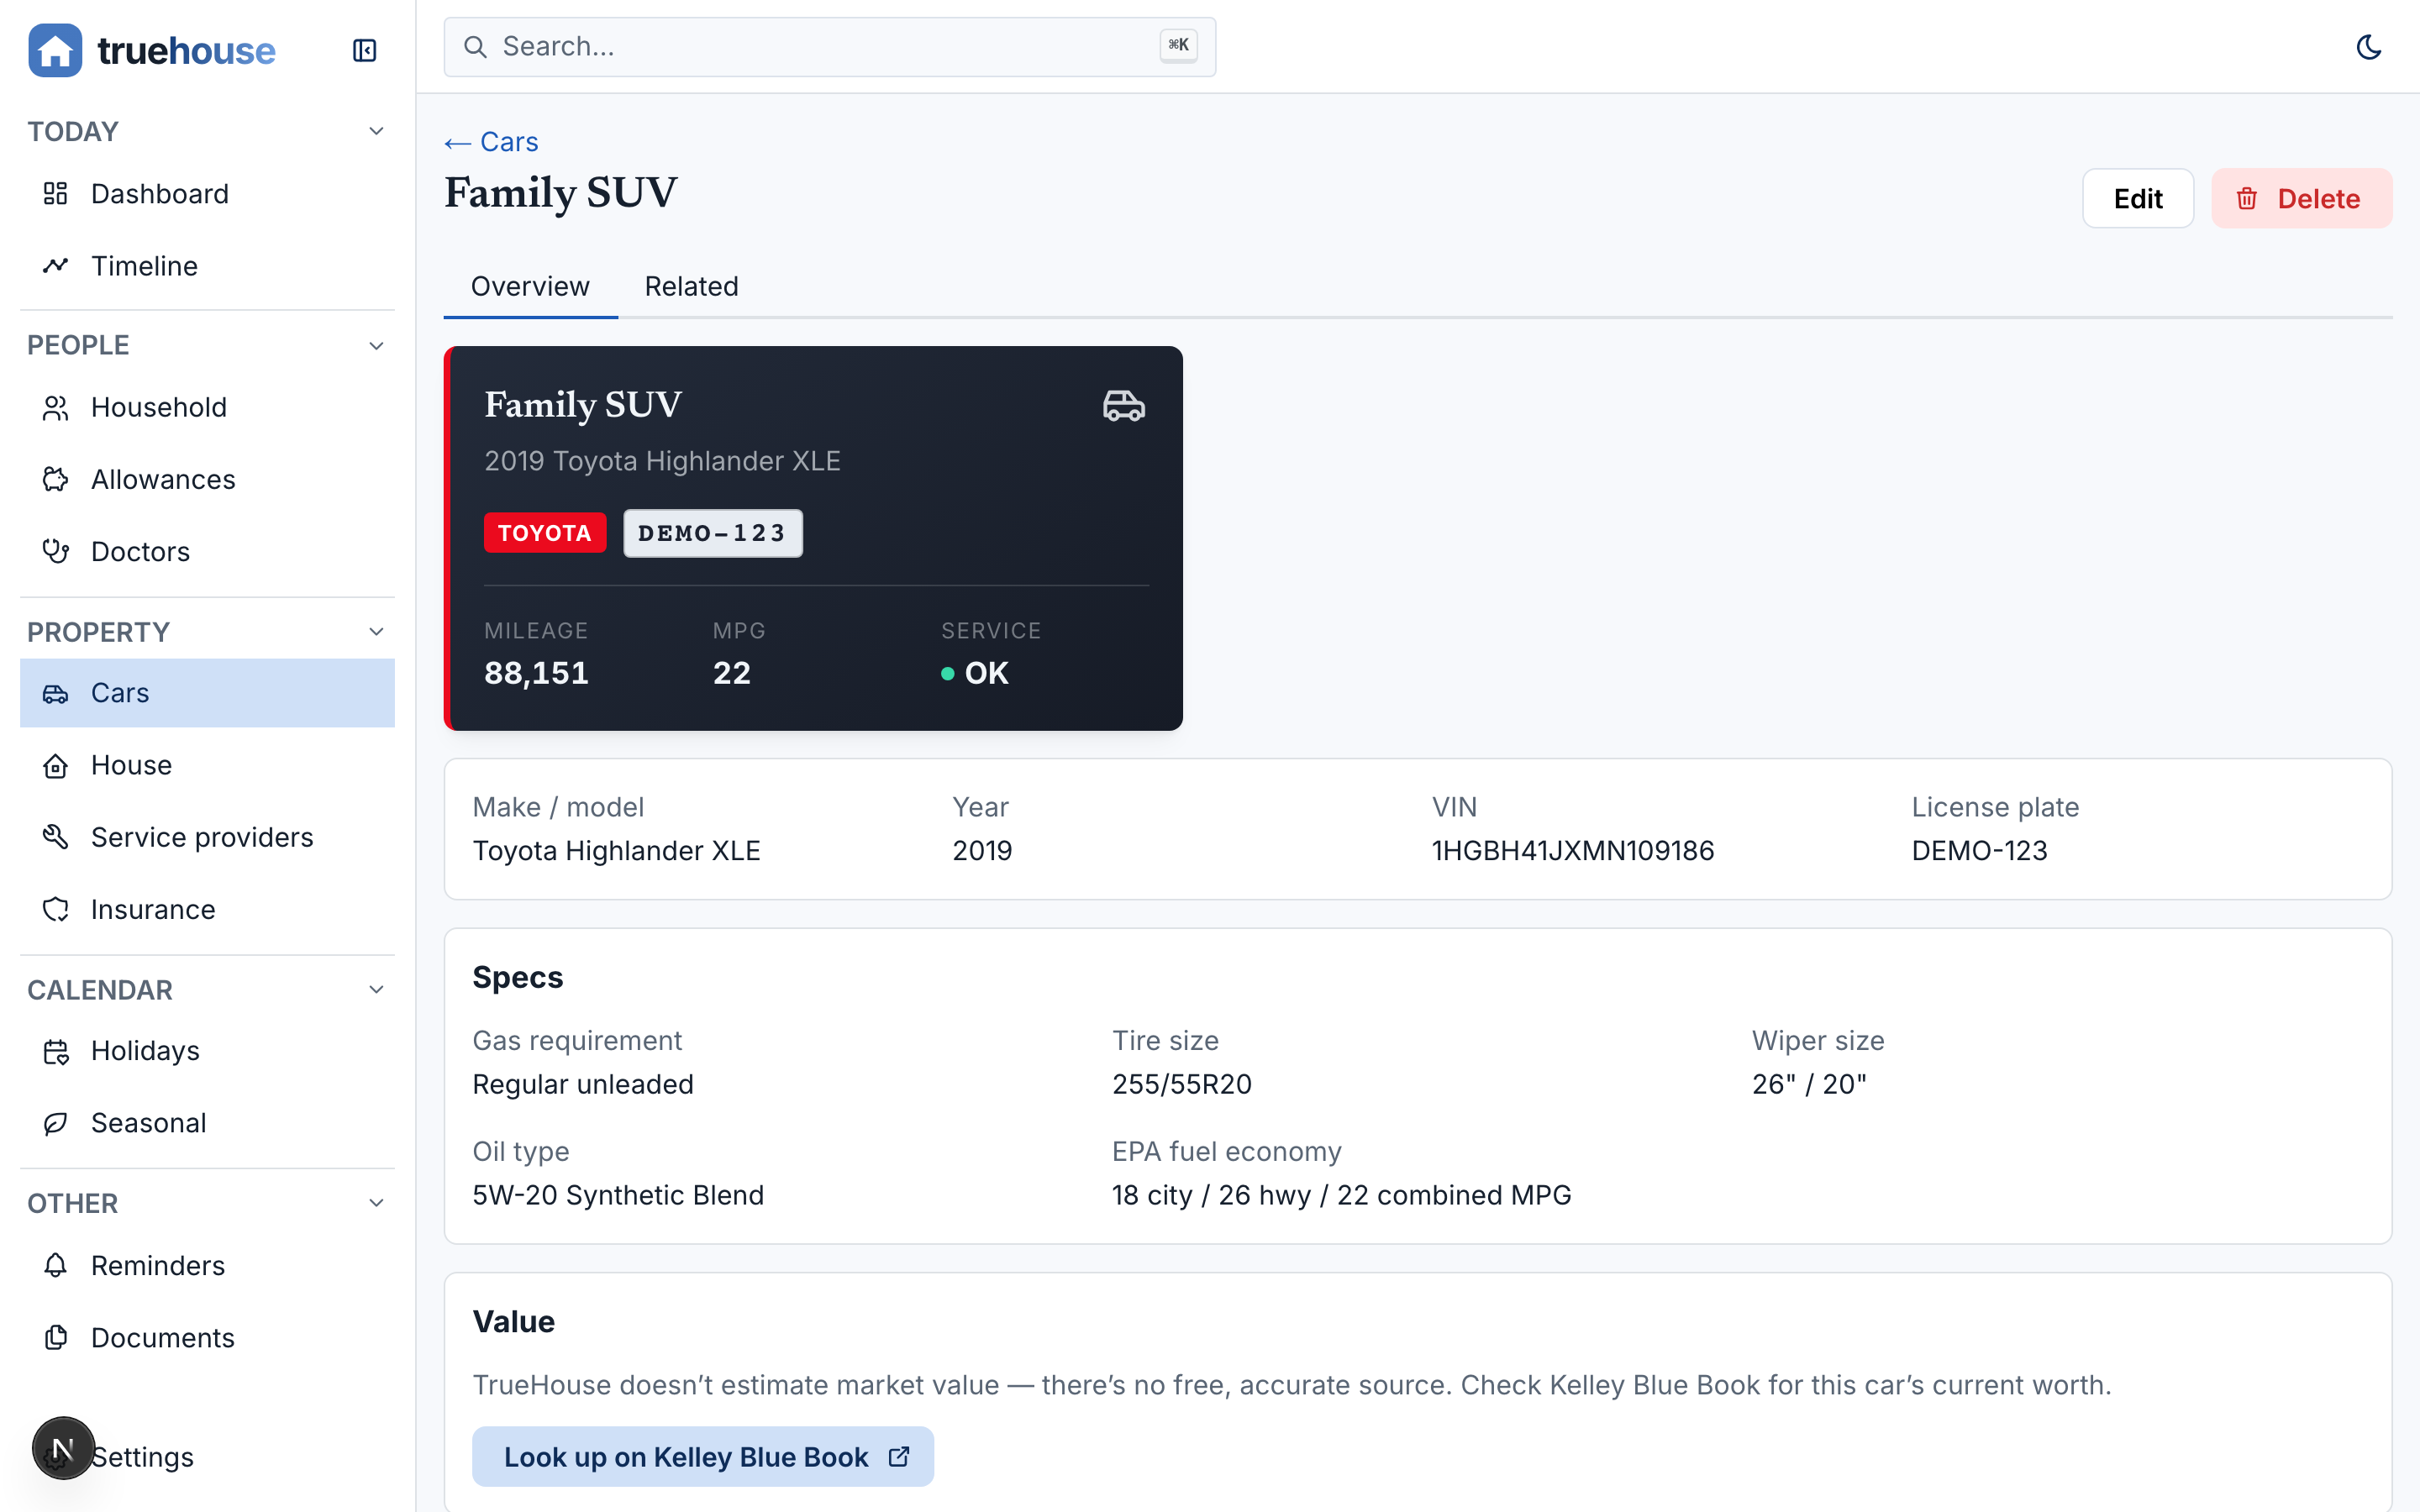Click the Year value 2019
This screenshot has height=1512, width=2420.
coord(981,850)
